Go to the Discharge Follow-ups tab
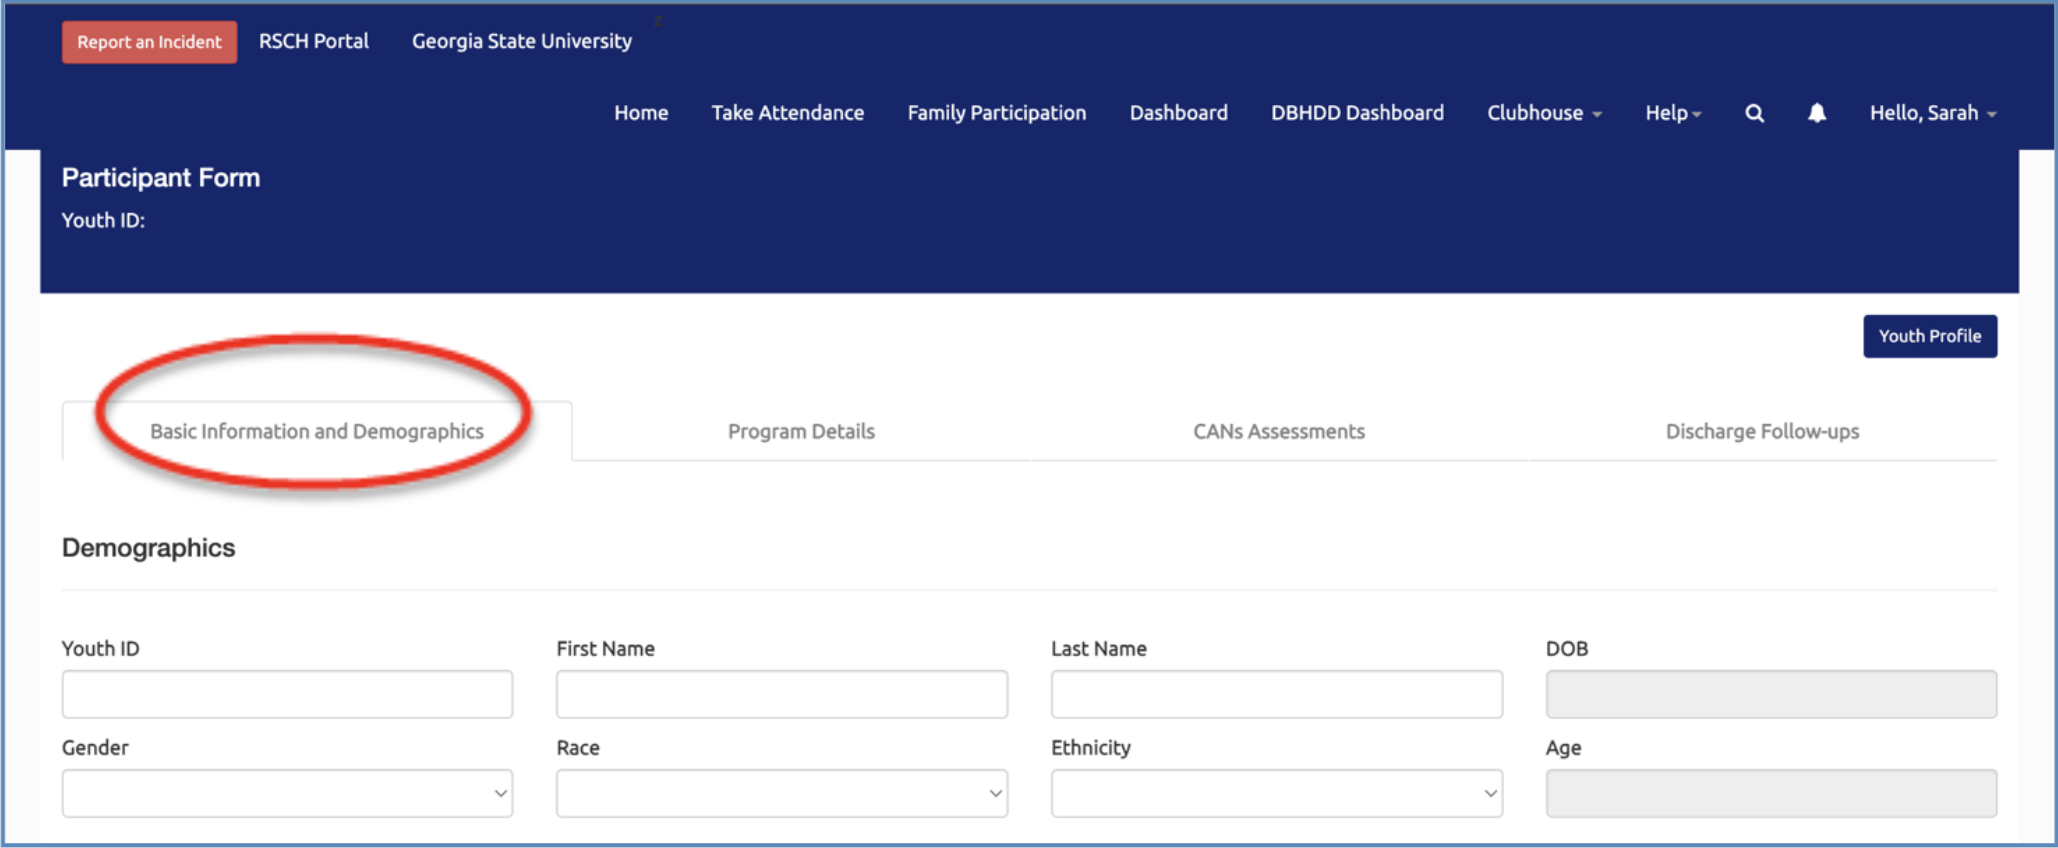The width and height of the screenshot is (2058, 848). pos(1762,431)
